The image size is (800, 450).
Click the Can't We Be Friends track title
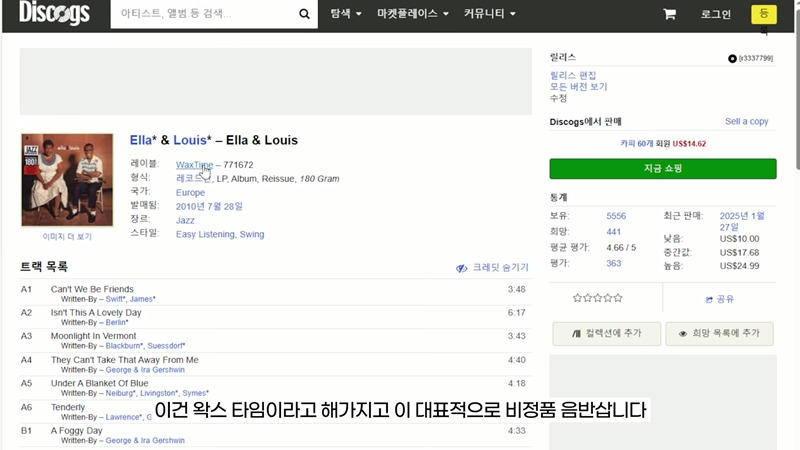92,289
